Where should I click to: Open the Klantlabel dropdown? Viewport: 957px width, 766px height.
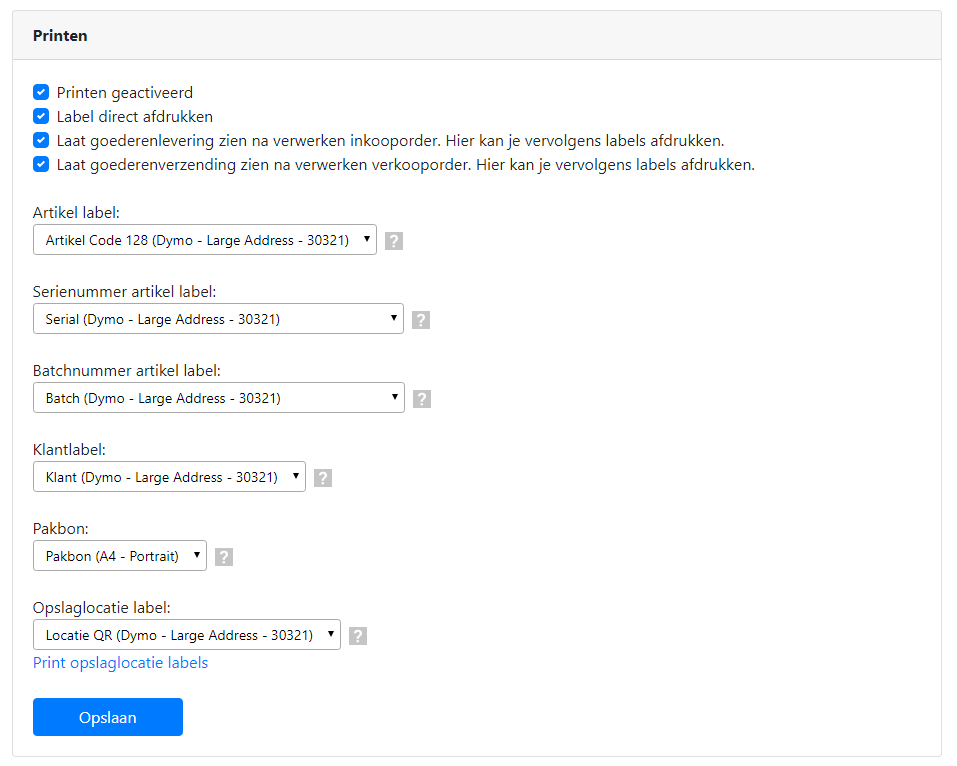169,477
